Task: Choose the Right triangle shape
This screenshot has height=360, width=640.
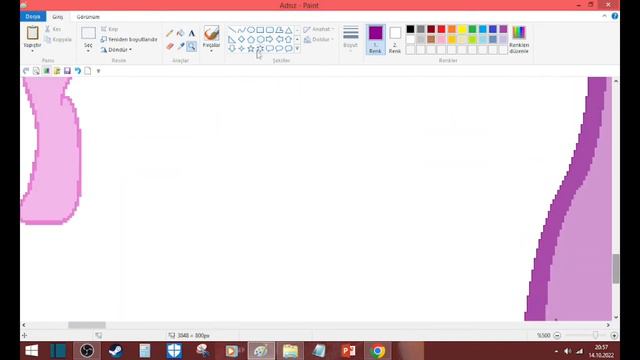Action: click(232, 39)
